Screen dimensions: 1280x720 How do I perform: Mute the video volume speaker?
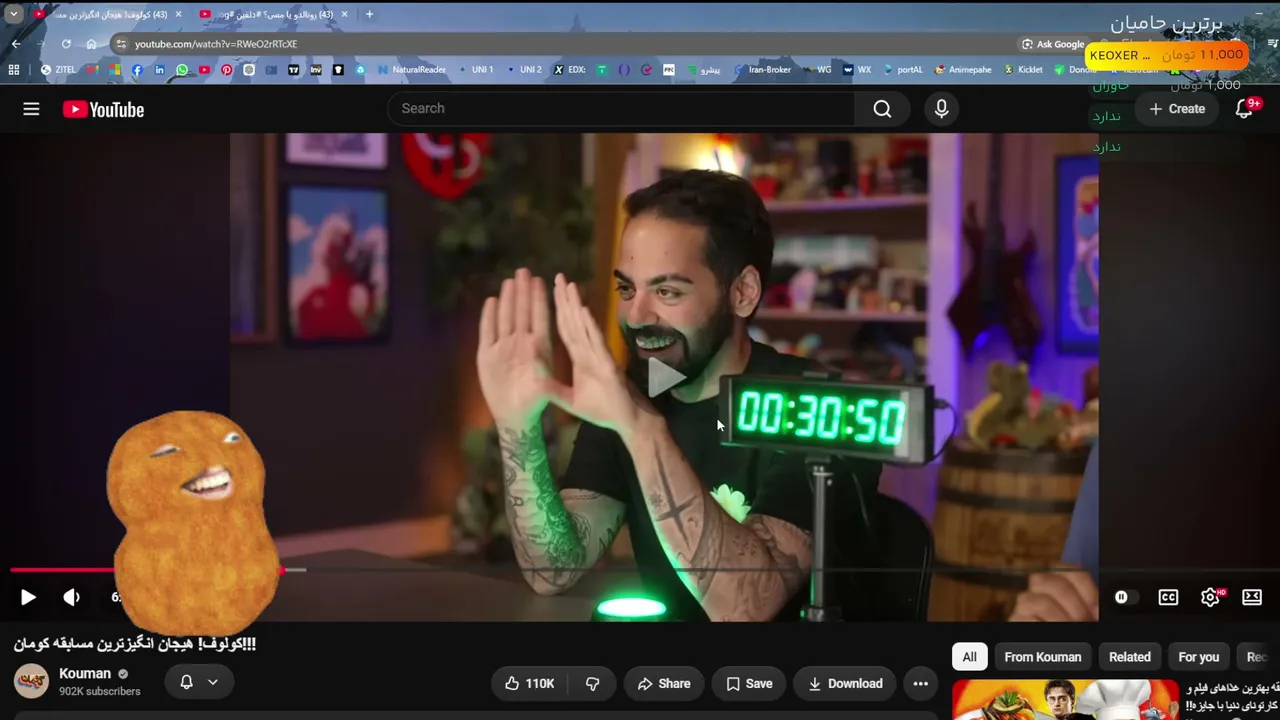pos(71,597)
